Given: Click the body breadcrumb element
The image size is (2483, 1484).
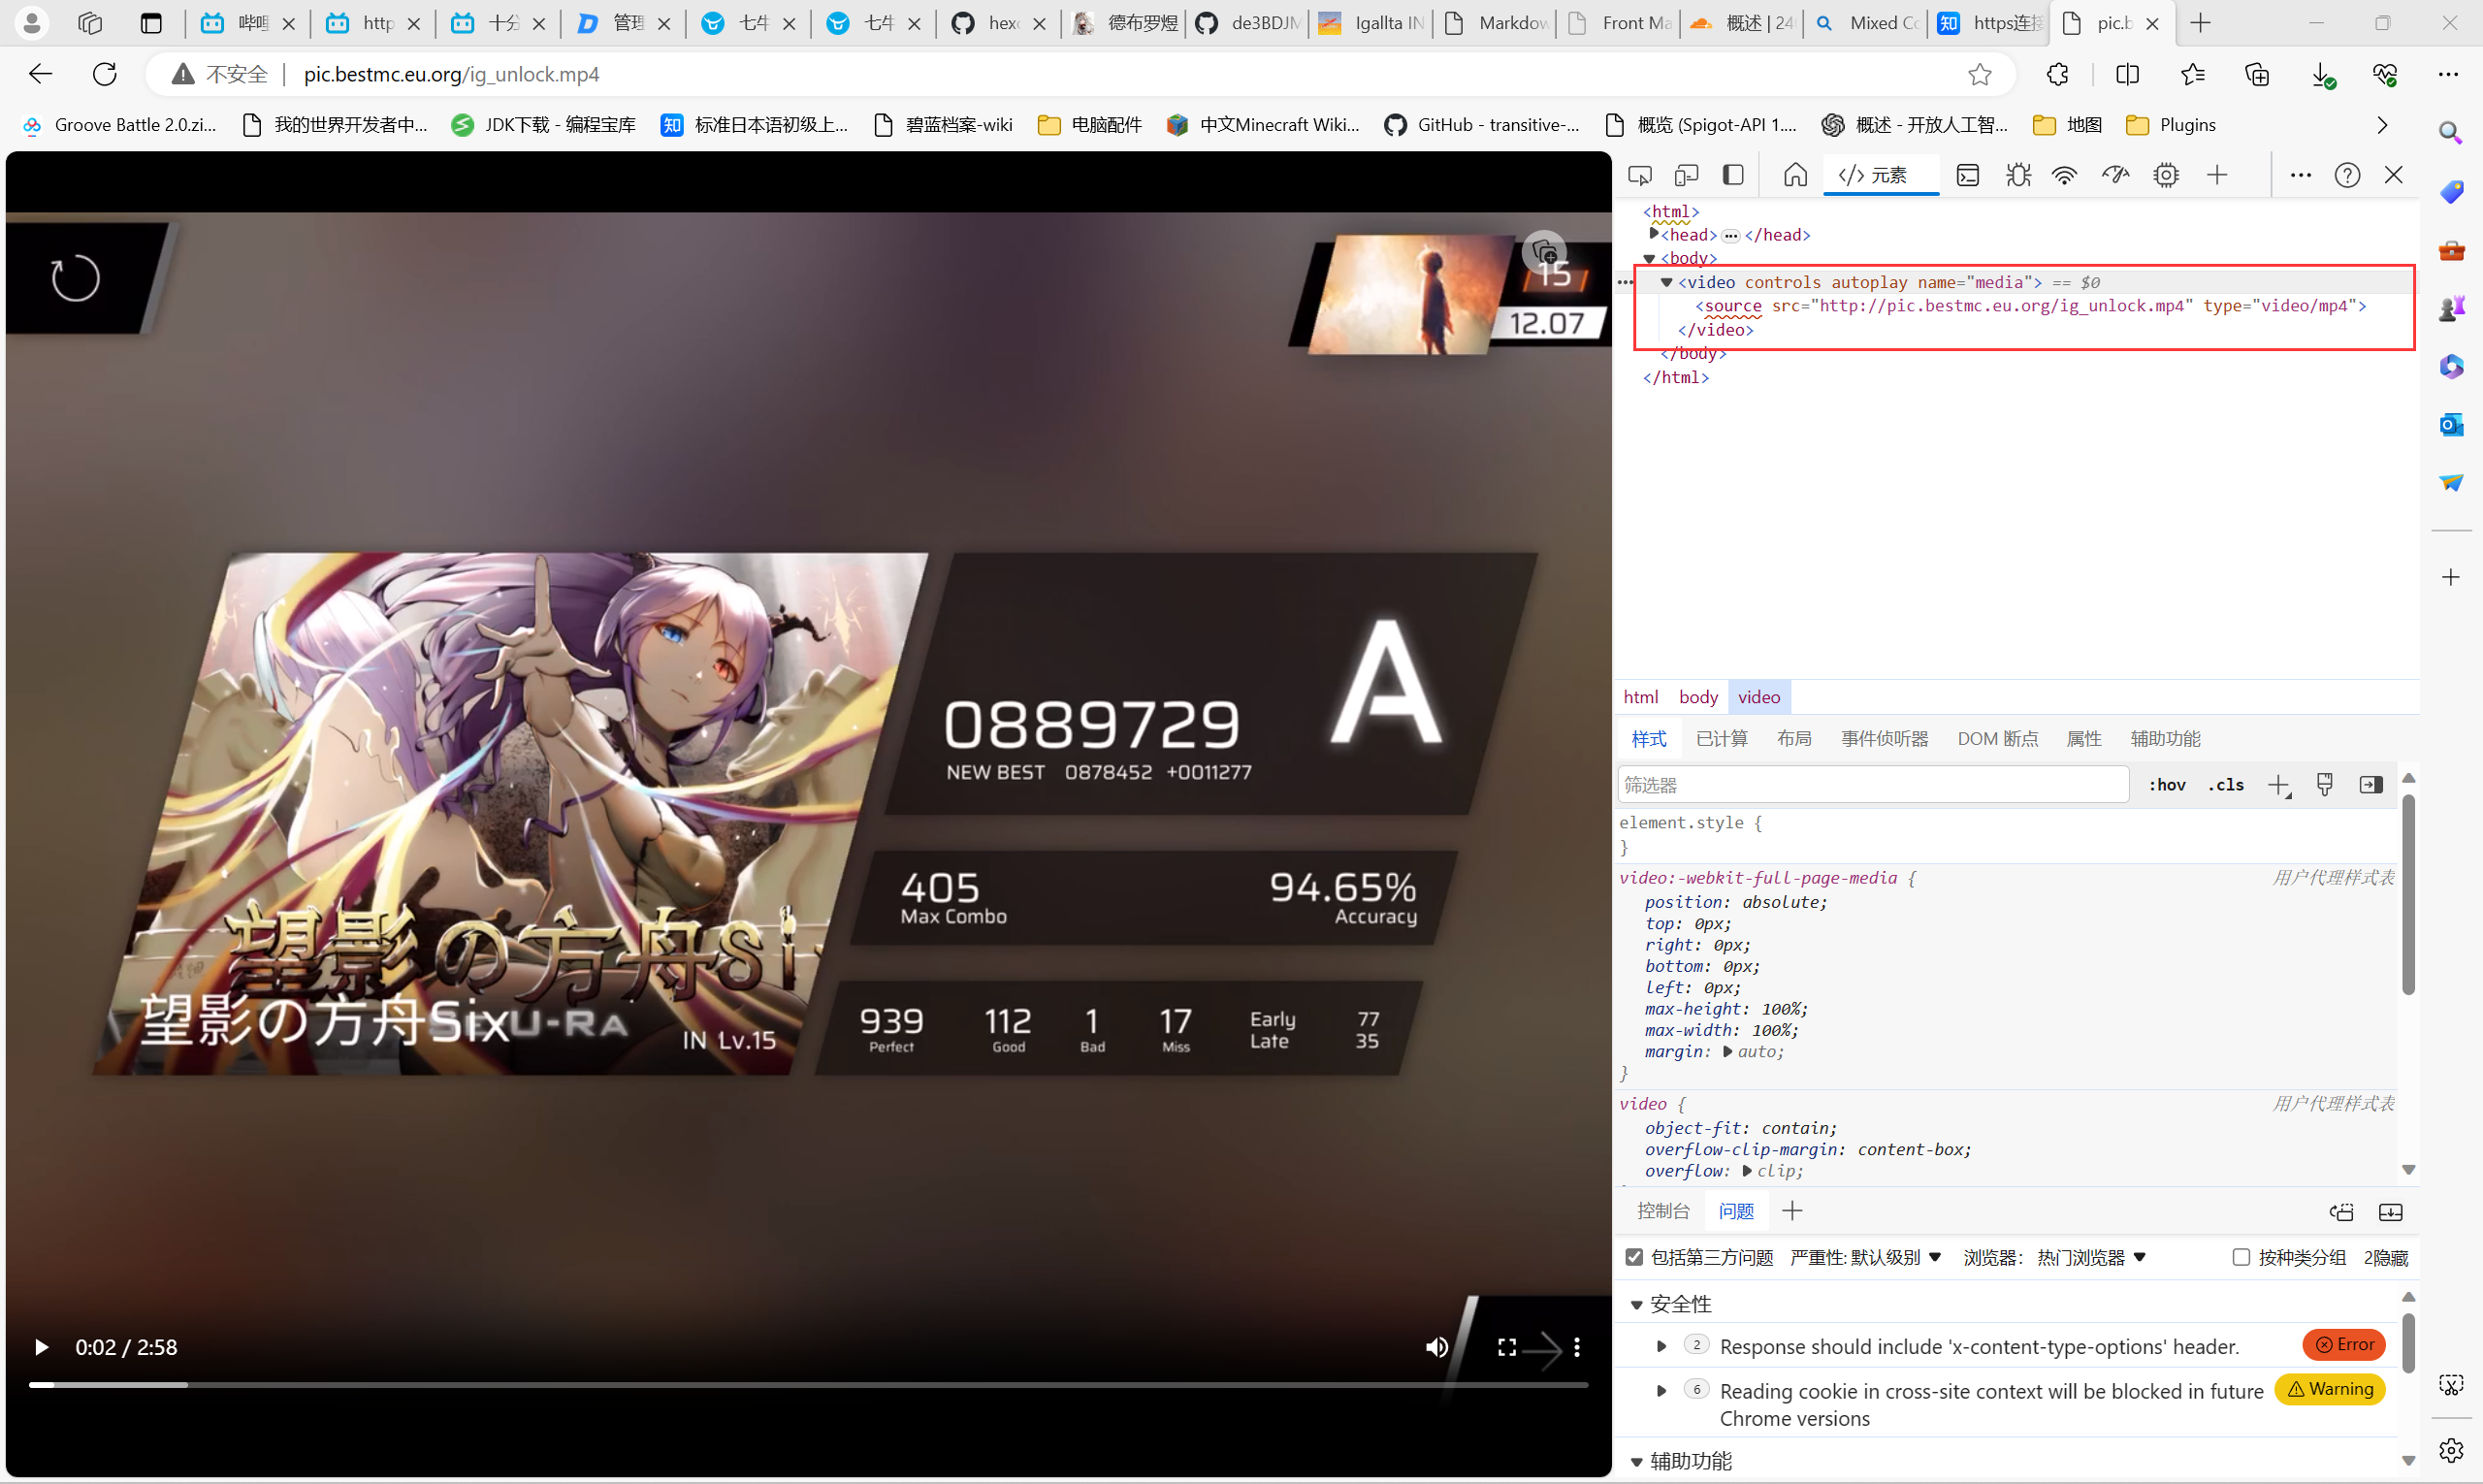Looking at the screenshot, I should click(1697, 697).
